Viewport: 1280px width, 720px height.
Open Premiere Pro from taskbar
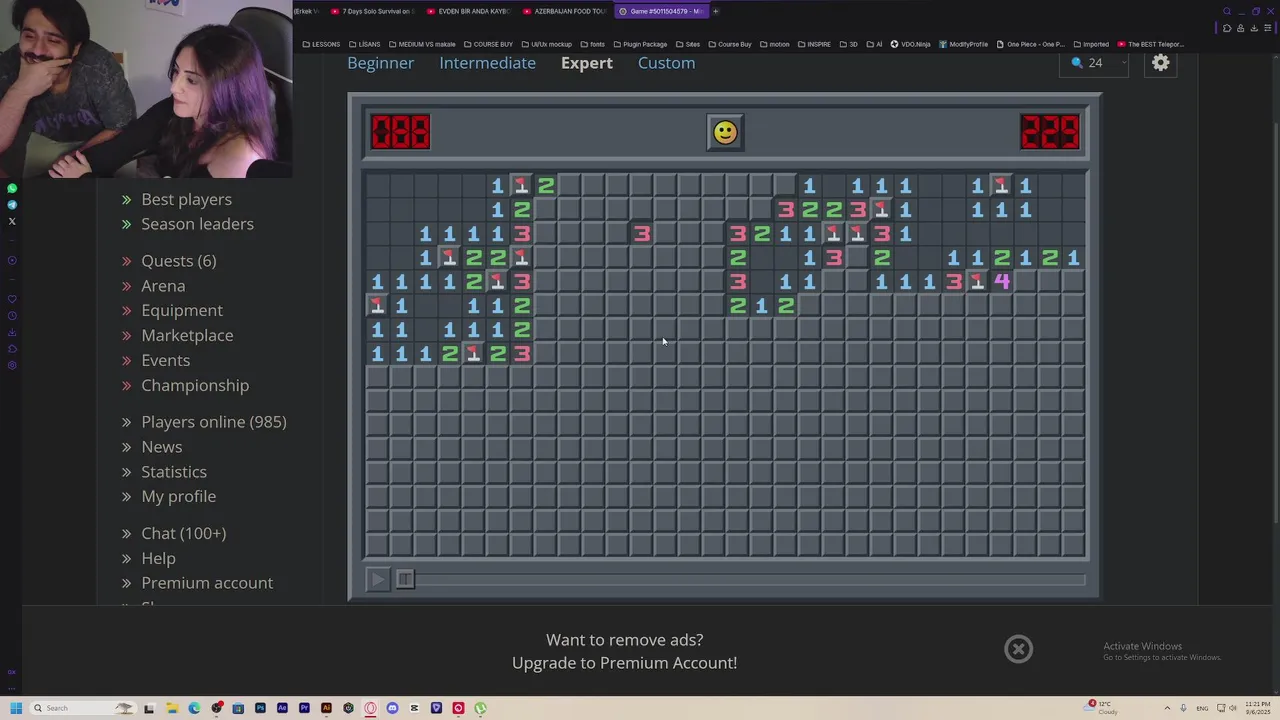pyautogui.click(x=304, y=708)
